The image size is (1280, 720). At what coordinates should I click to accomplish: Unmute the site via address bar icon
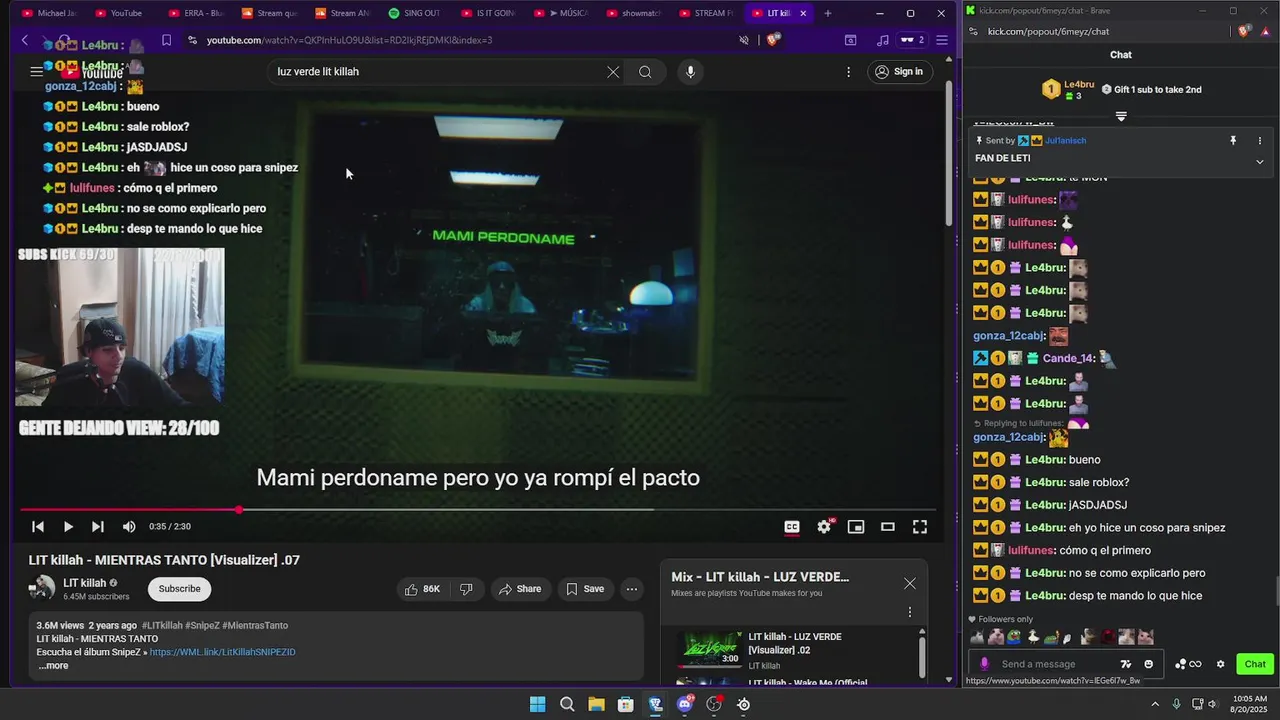[743, 40]
